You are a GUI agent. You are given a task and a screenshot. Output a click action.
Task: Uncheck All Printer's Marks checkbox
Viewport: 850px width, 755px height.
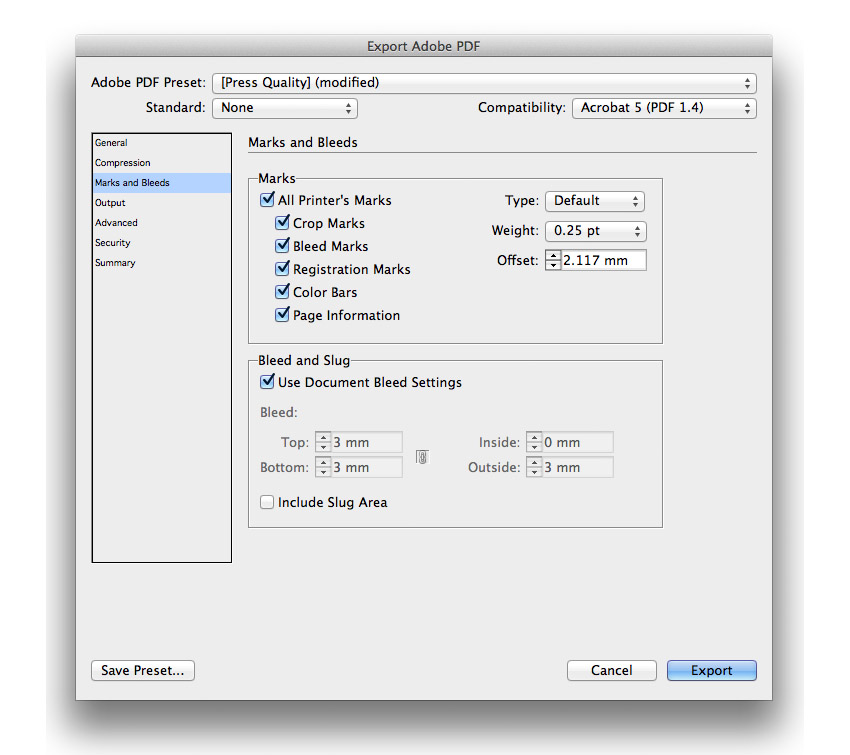267,199
